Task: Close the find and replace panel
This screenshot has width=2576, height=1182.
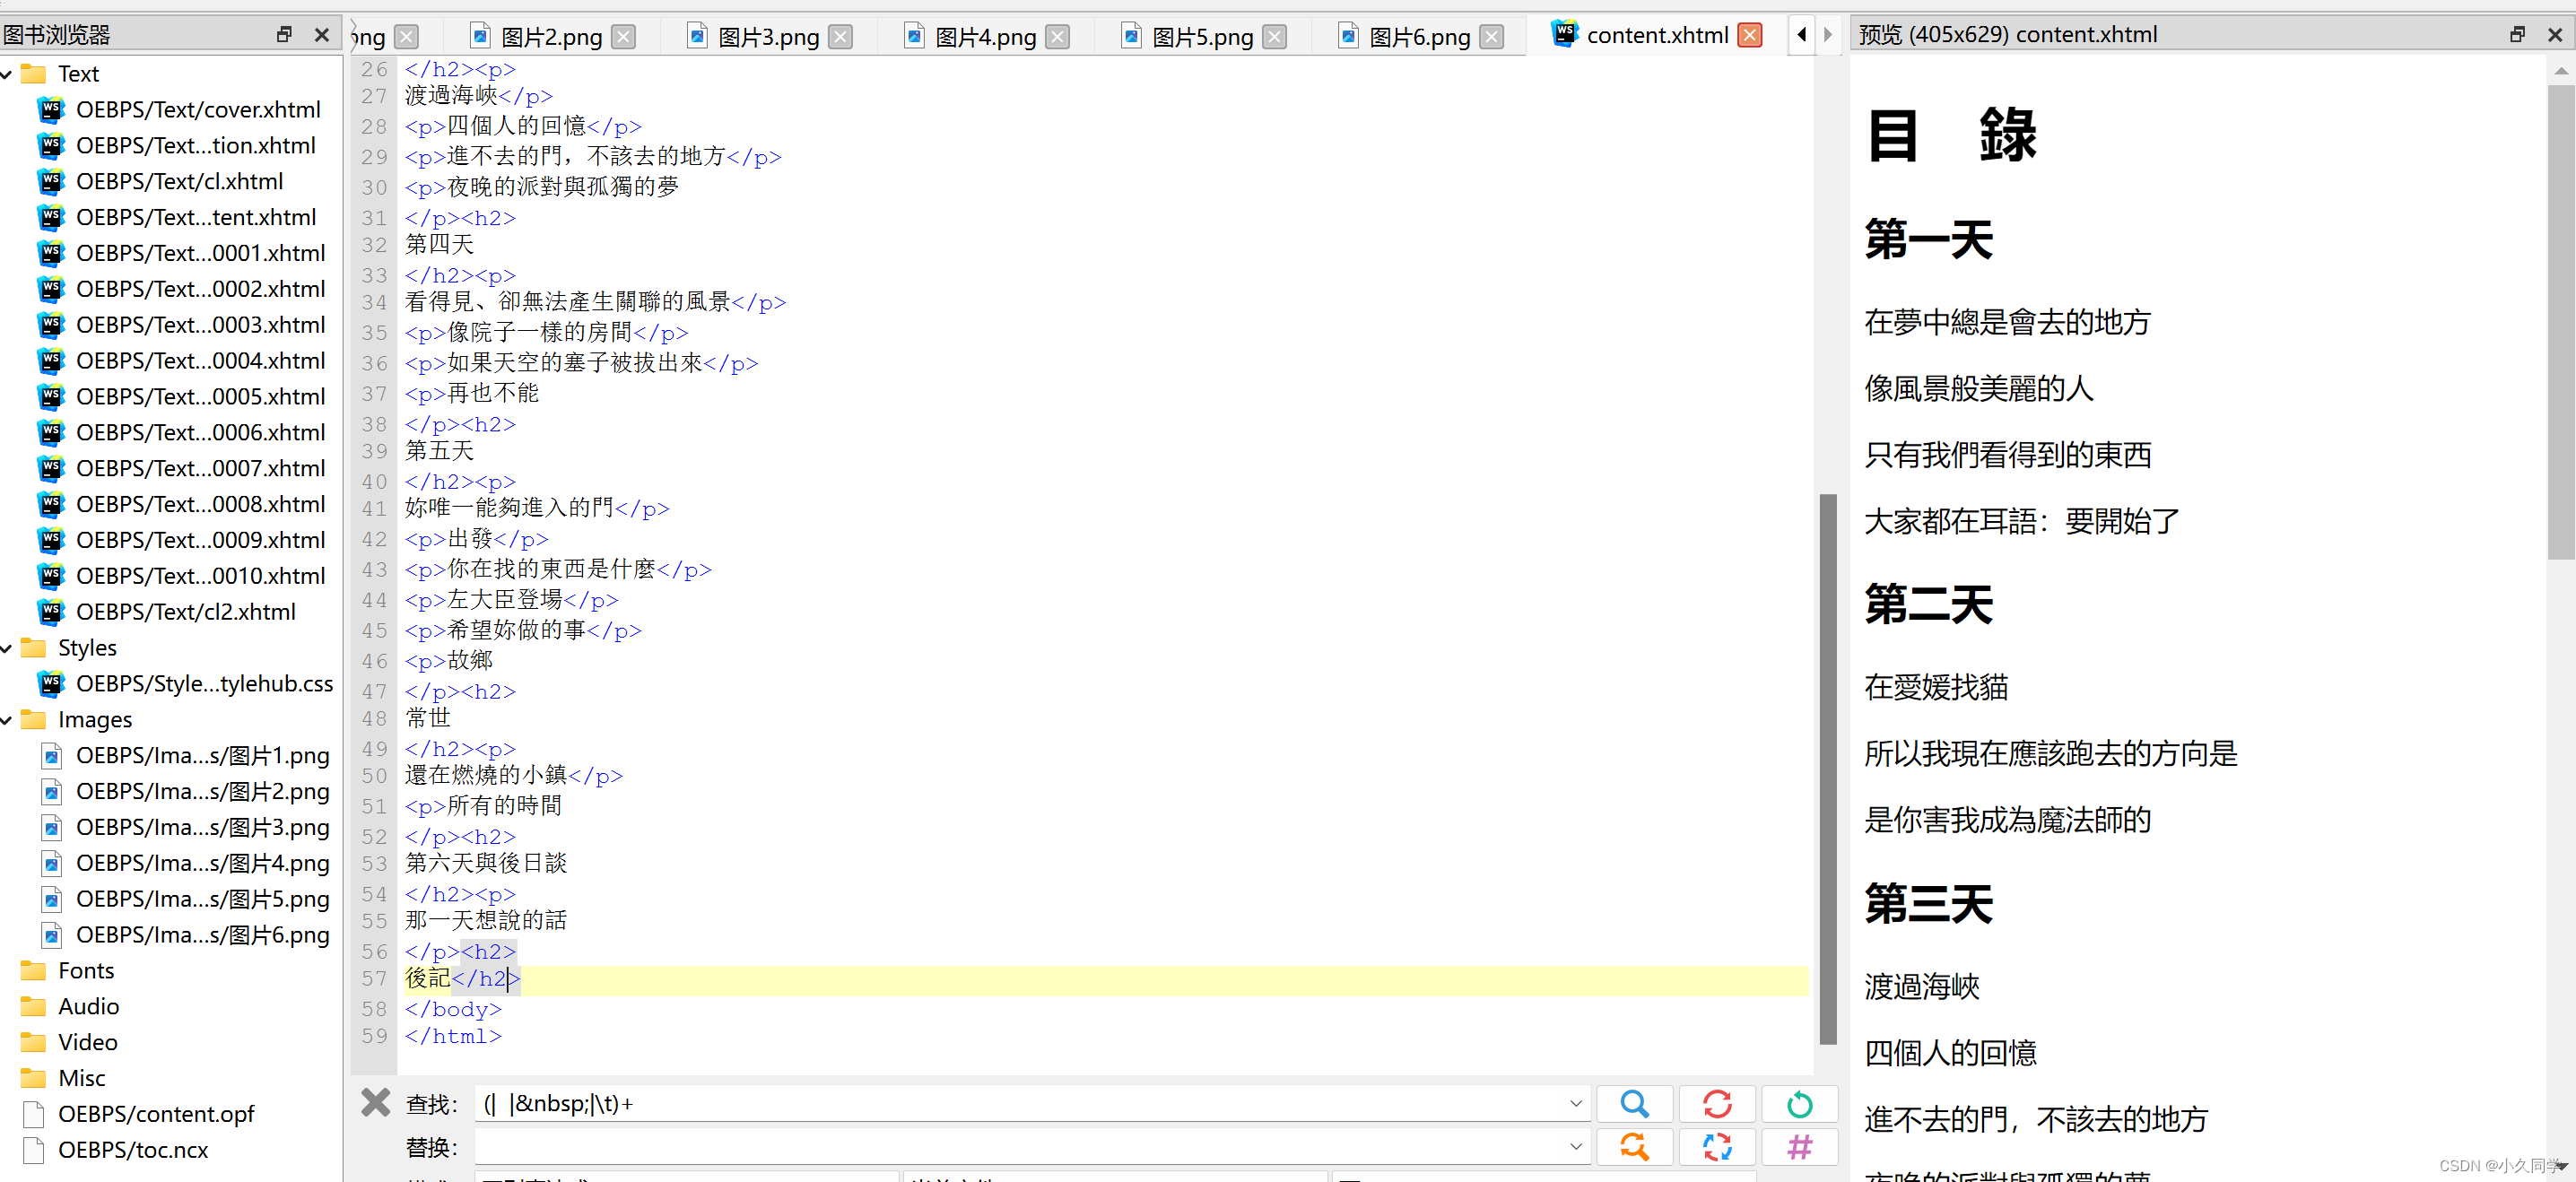Action: tap(375, 1103)
